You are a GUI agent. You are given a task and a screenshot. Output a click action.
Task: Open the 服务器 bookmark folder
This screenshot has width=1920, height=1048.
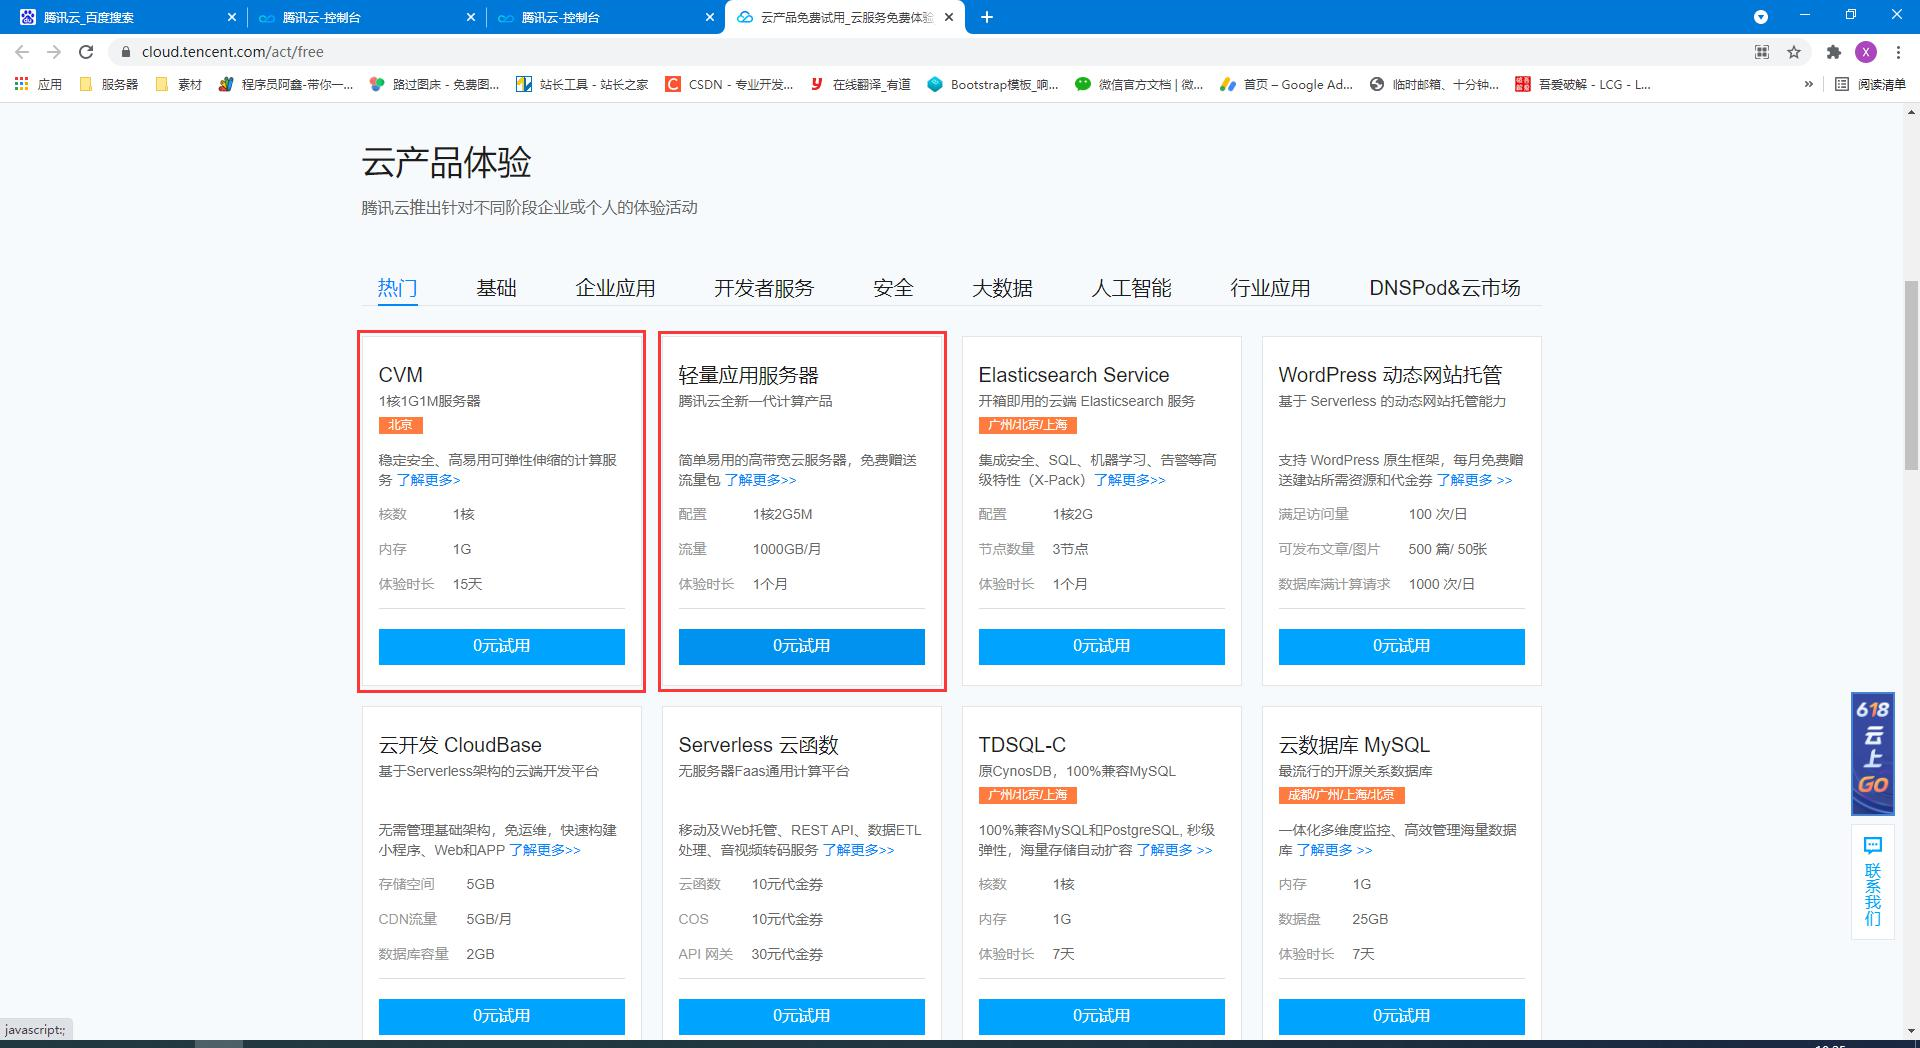[x=109, y=85]
